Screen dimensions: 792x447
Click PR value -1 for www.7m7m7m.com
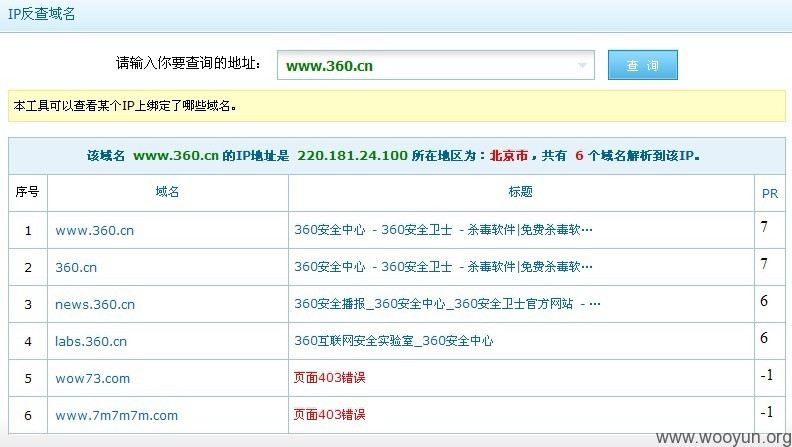[x=767, y=412]
